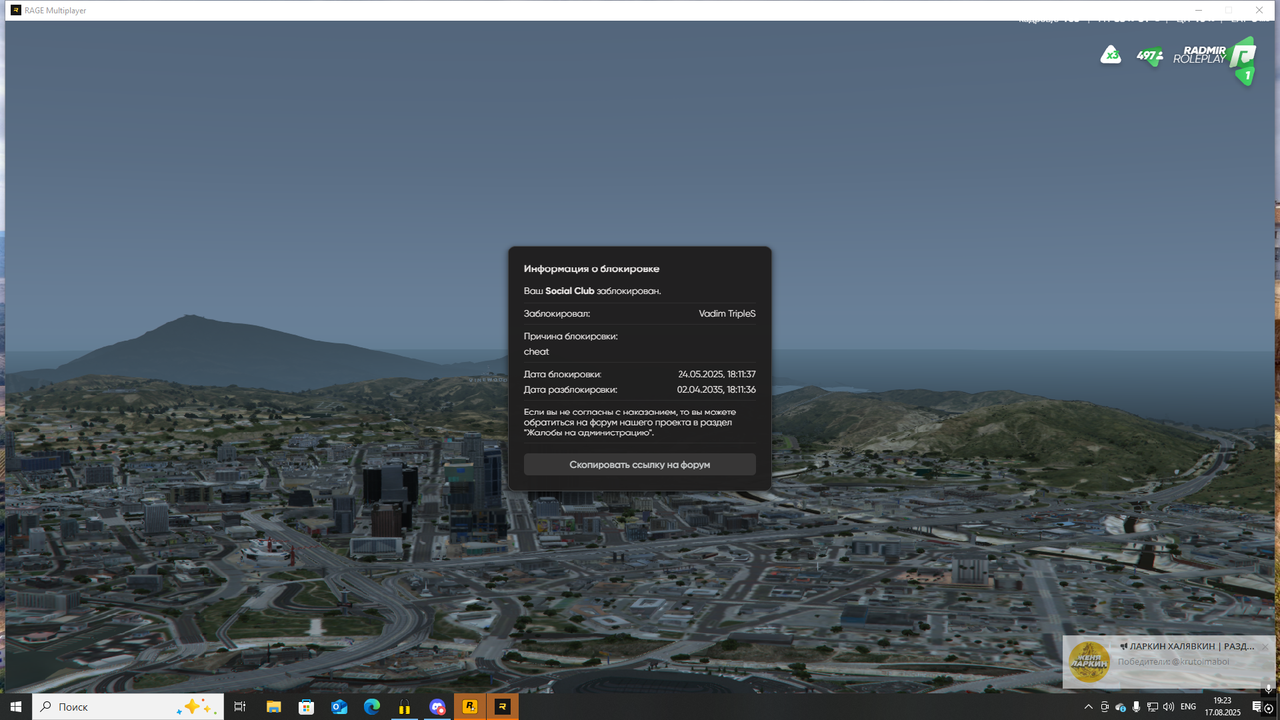The width and height of the screenshot is (1280, 720).
Task: Open Microsoft Store from the taskbar
Action: [x=306, y=706]
